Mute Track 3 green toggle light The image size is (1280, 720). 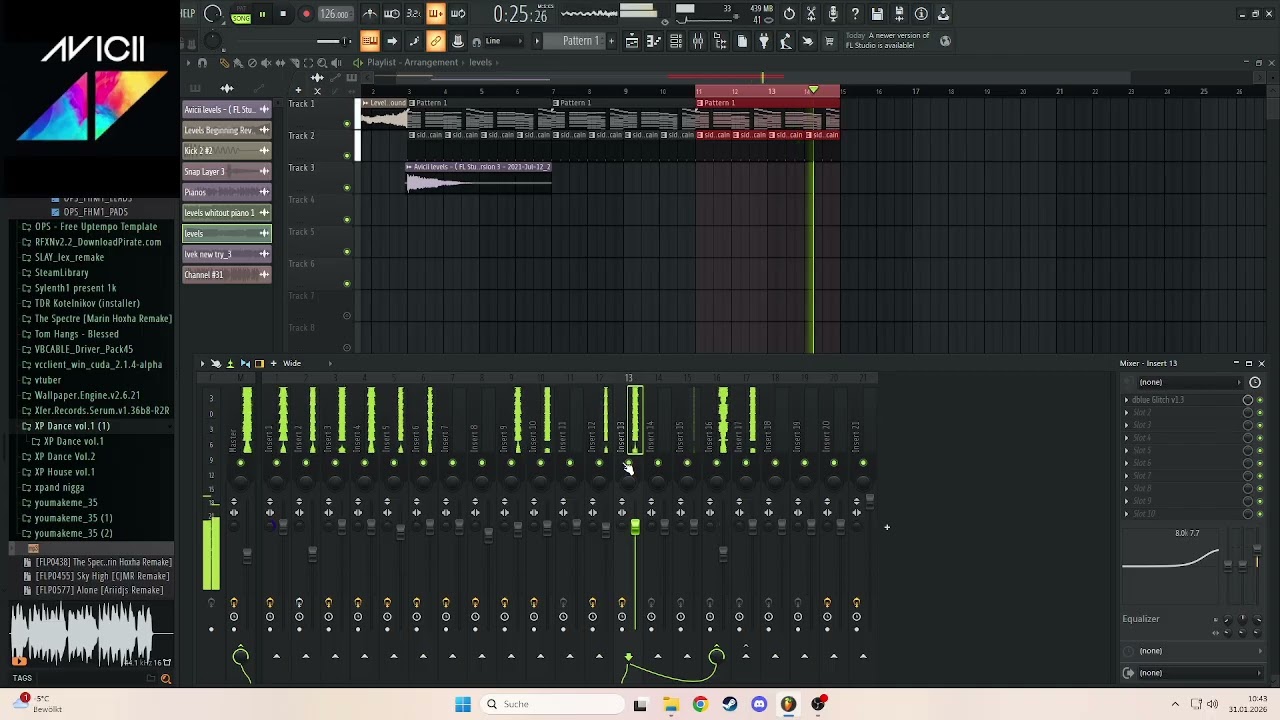(x=347, y=188)
